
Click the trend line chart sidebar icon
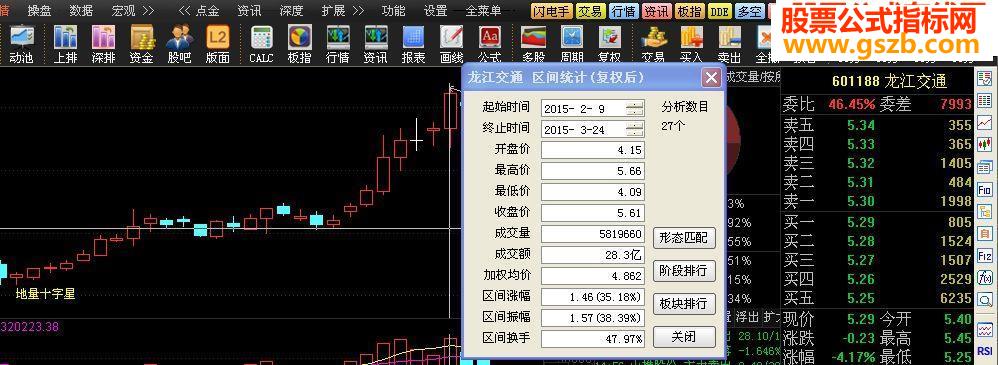[x=984, y=122]
